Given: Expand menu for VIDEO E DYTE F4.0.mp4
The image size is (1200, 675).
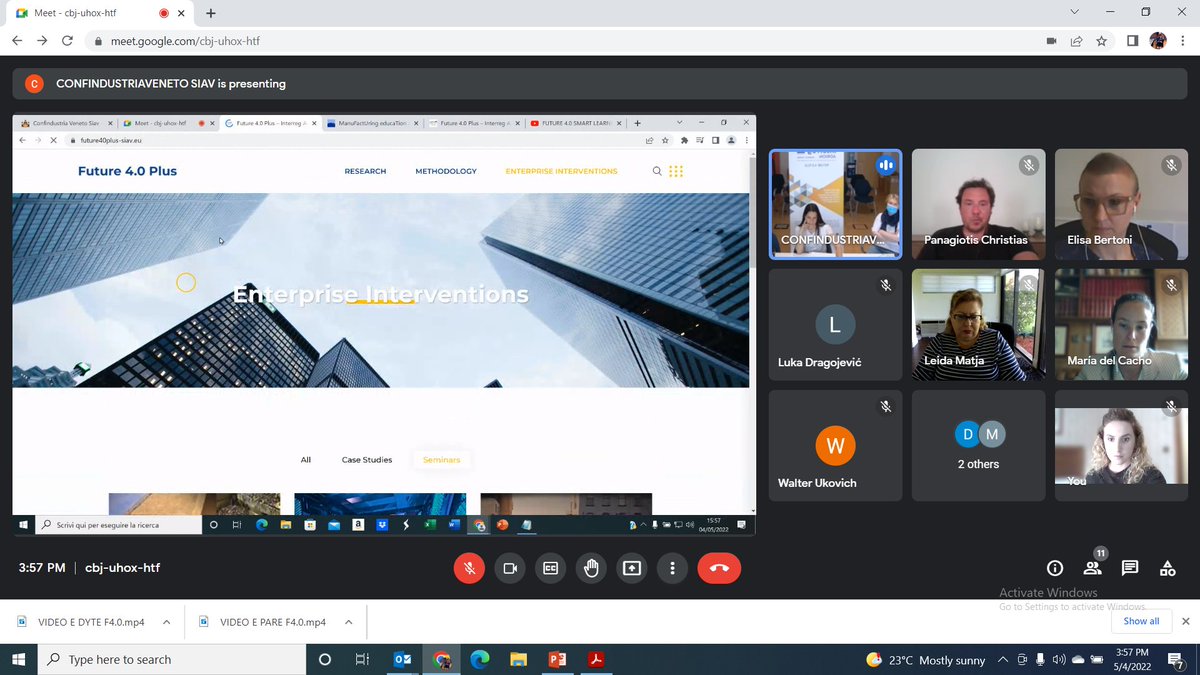Looking at the screenshot, I should coord(166,622).
